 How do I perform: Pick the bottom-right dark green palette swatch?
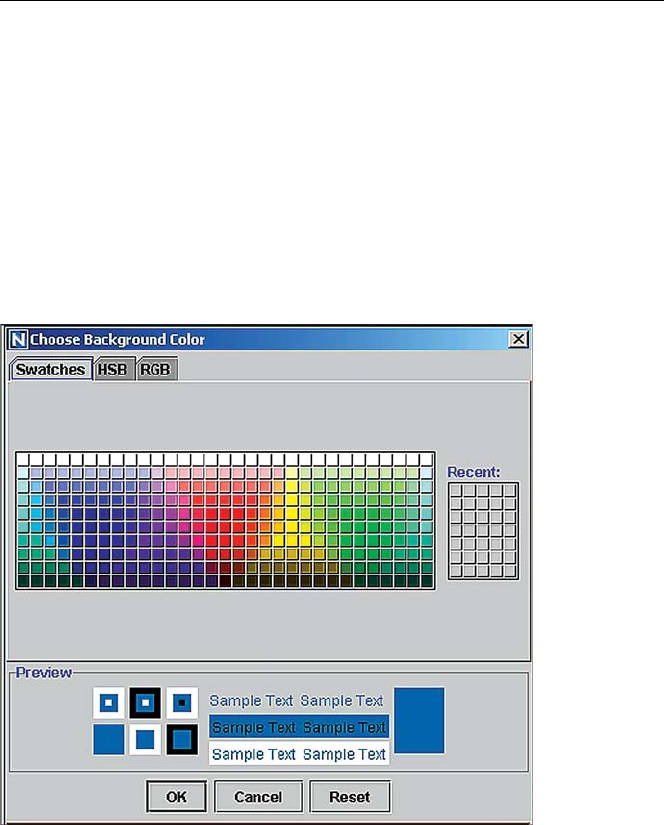pyautogui.click(x=426, y=581)
